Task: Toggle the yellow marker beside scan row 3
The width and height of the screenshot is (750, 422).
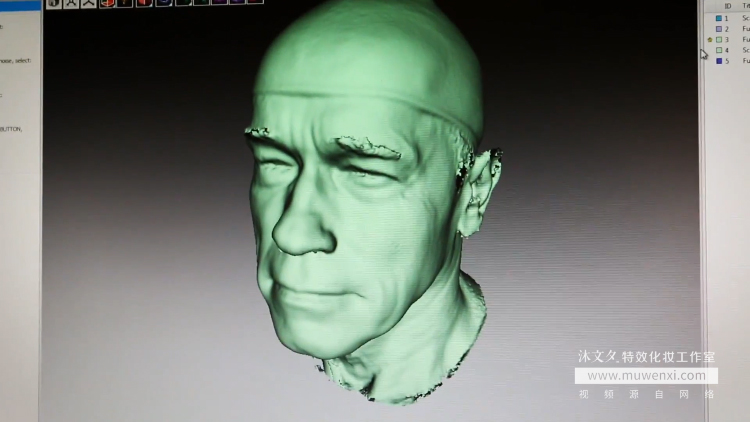Action: point(710,40)
